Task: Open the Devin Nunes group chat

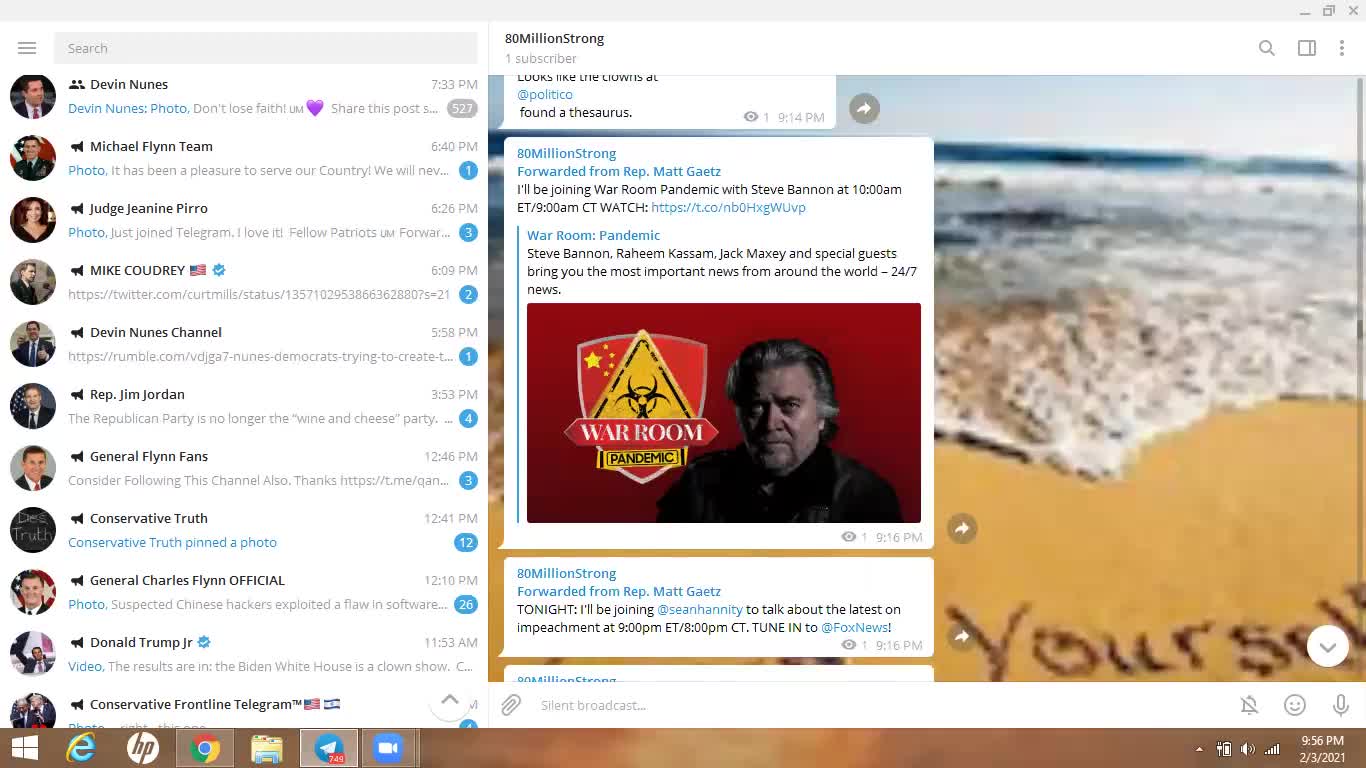Action: coord(244,96)
